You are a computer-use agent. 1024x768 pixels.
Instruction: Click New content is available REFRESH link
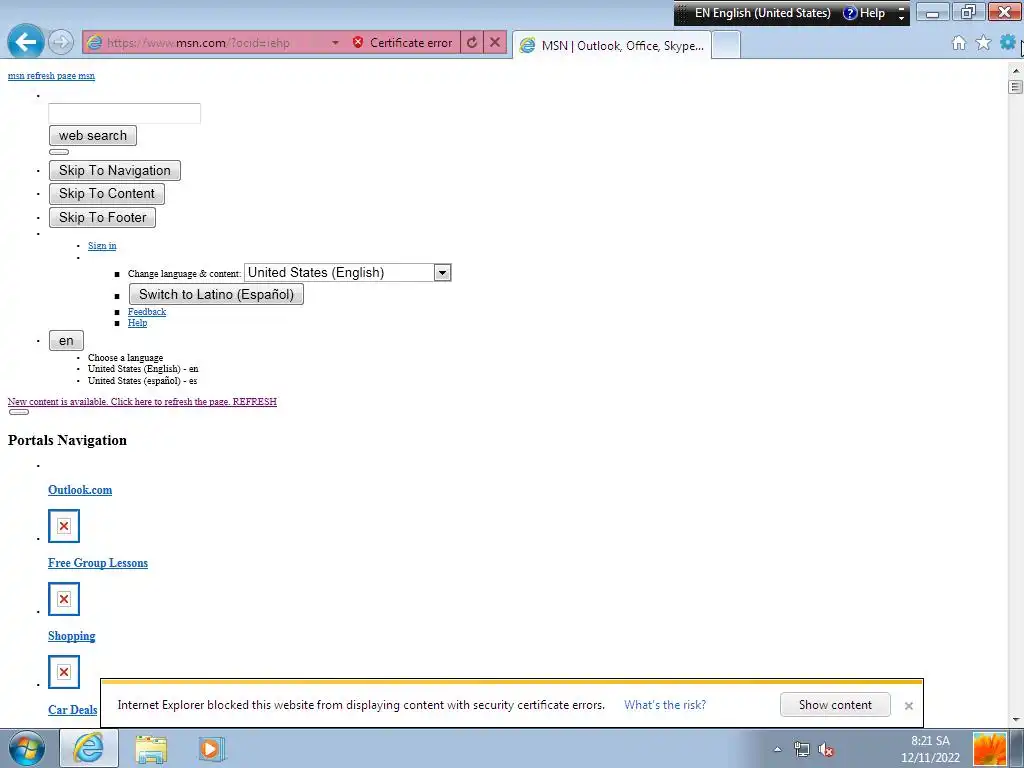coord(142,402)
